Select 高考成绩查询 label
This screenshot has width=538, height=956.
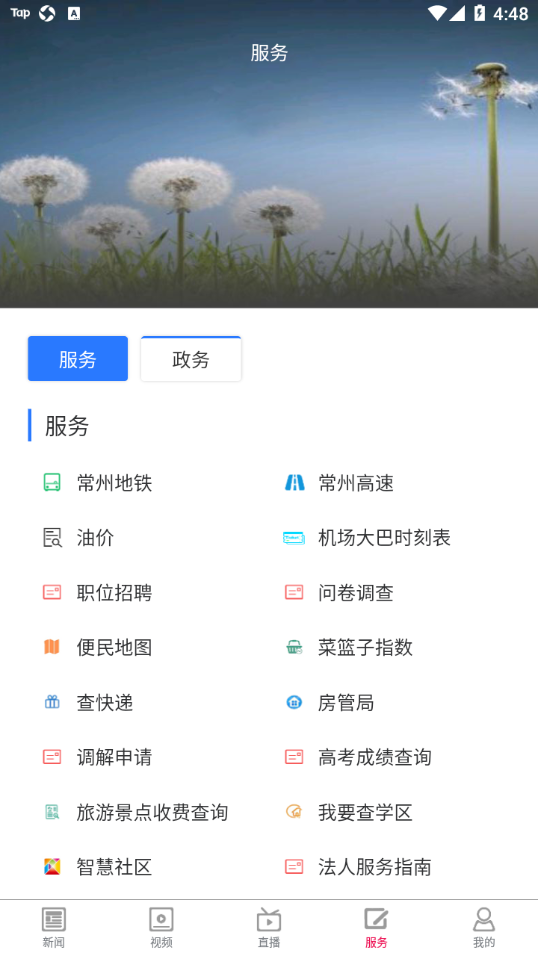[375, 757]
